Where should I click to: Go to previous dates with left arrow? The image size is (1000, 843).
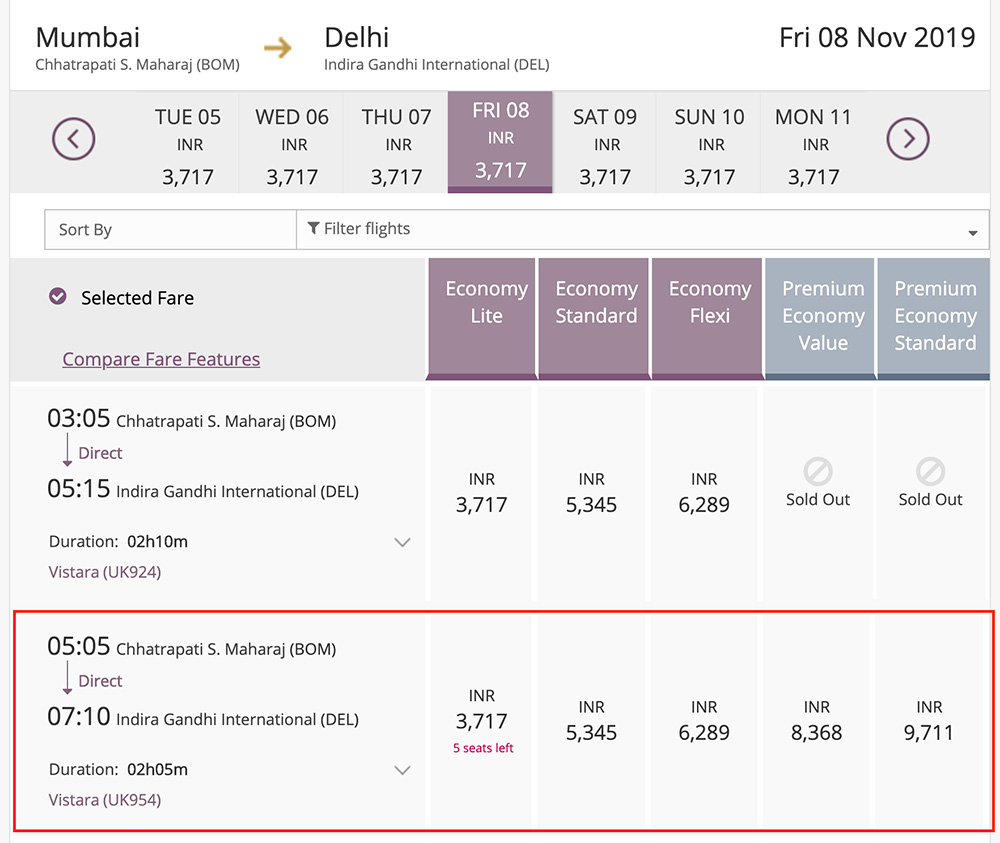[73, 138]
